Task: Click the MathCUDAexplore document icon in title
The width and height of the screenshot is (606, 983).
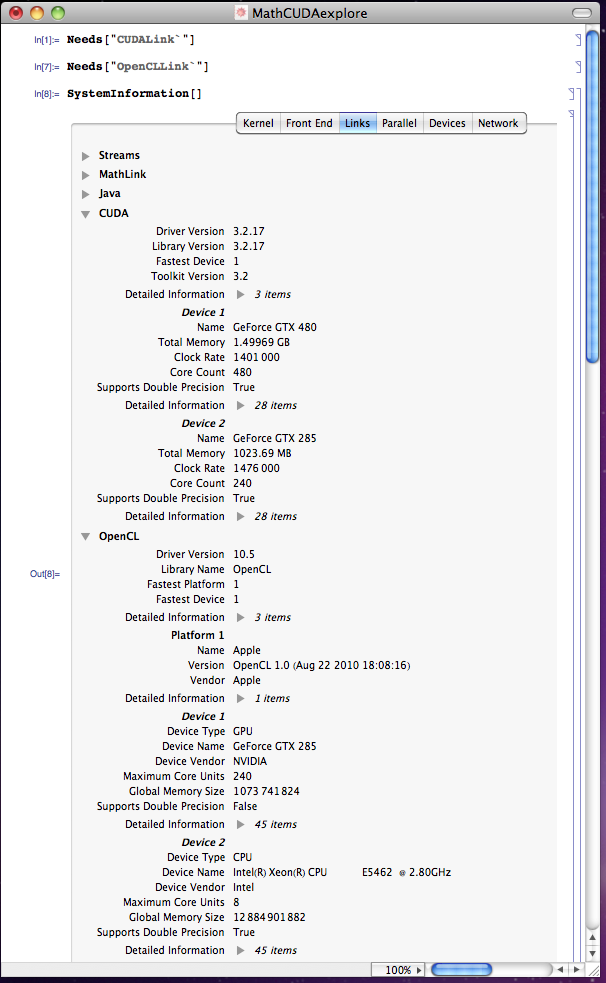Action: [x=241, y=13]
